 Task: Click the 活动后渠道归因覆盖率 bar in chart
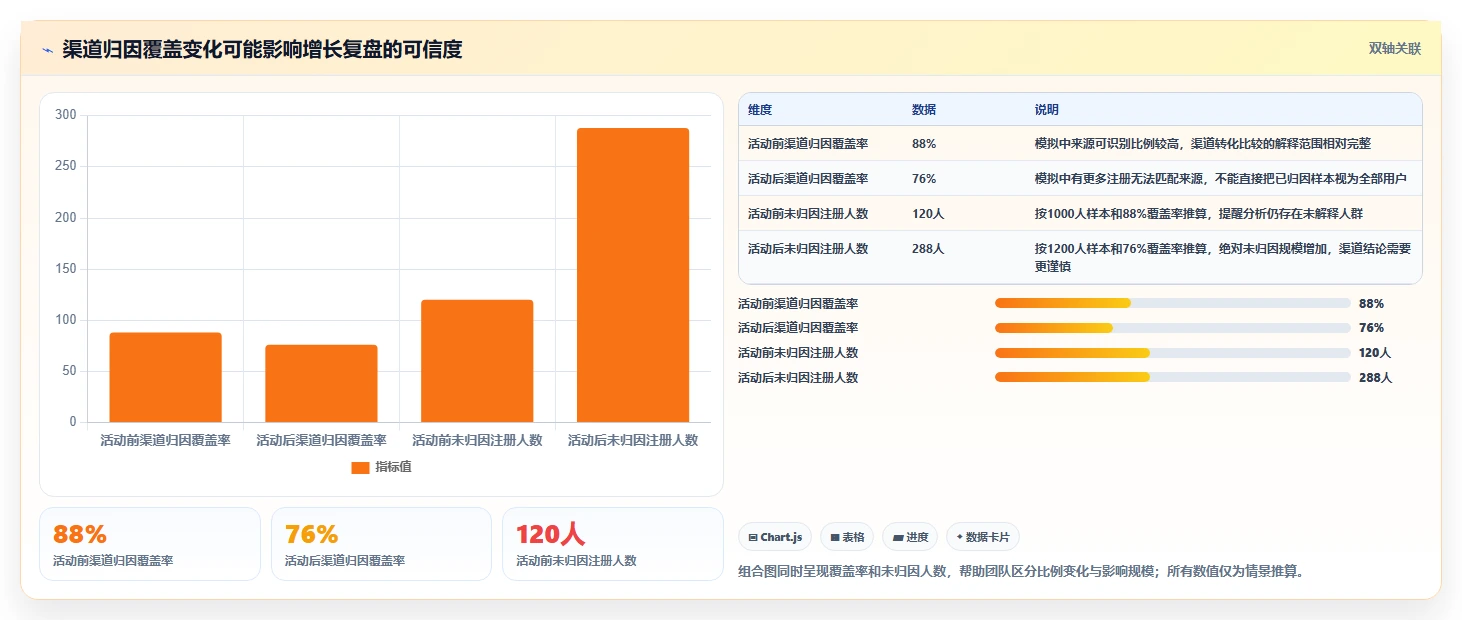coord(321,383)
